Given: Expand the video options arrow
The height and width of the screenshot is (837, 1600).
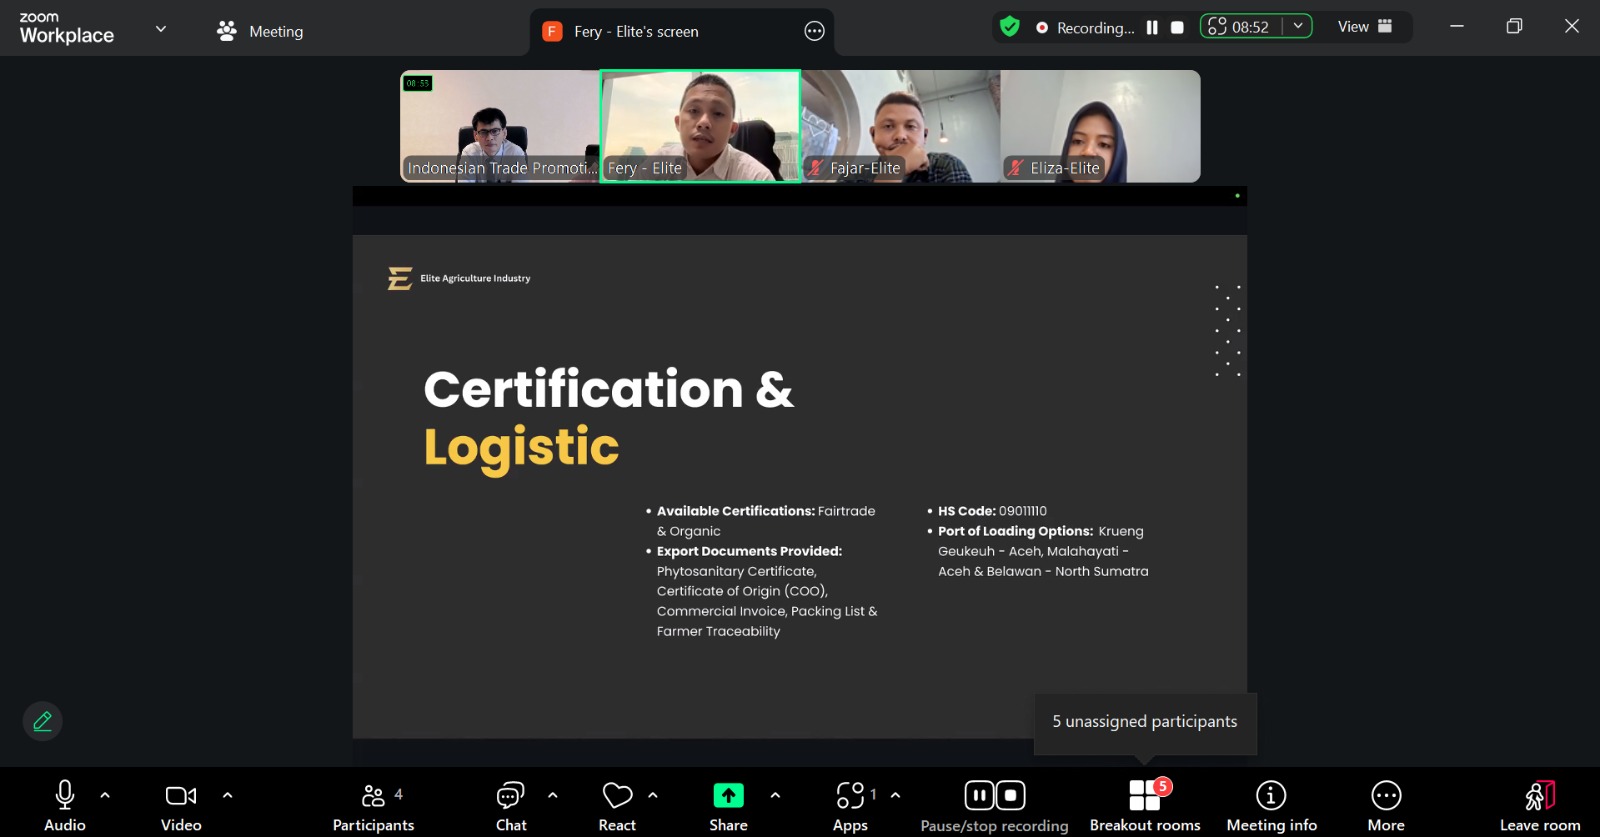Looking at the screenshot, I should 227,796.
